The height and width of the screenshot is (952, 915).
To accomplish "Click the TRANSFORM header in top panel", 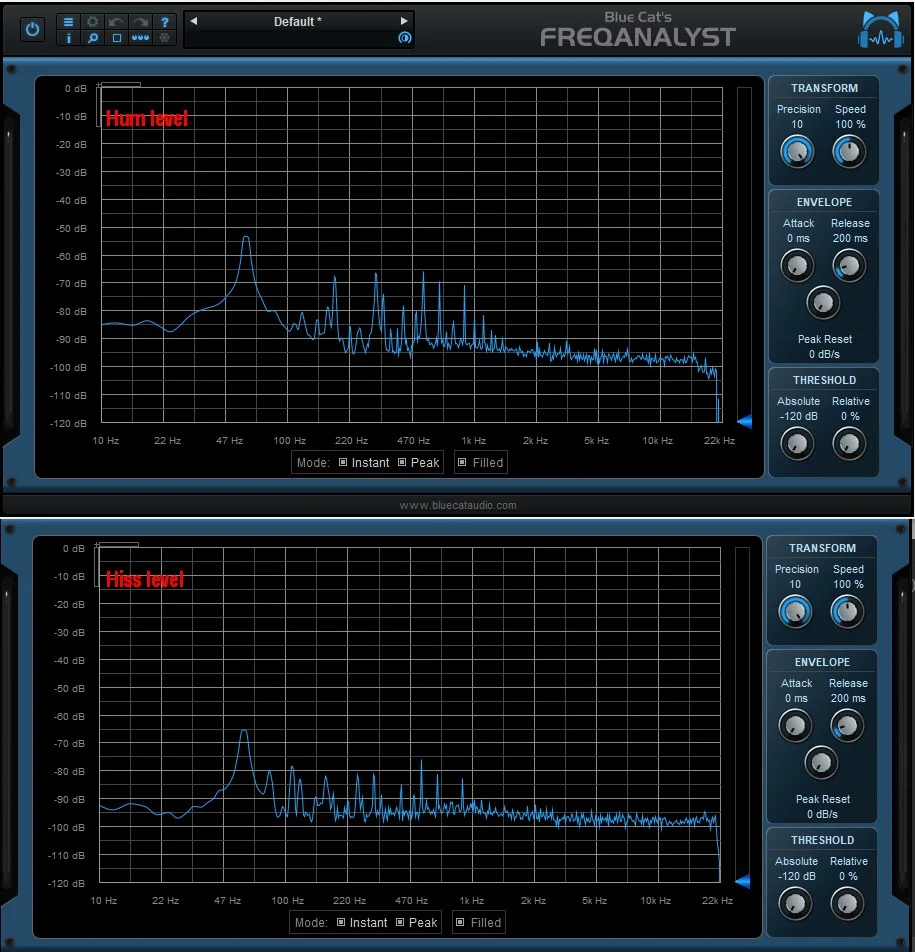I will click(824, 89).
